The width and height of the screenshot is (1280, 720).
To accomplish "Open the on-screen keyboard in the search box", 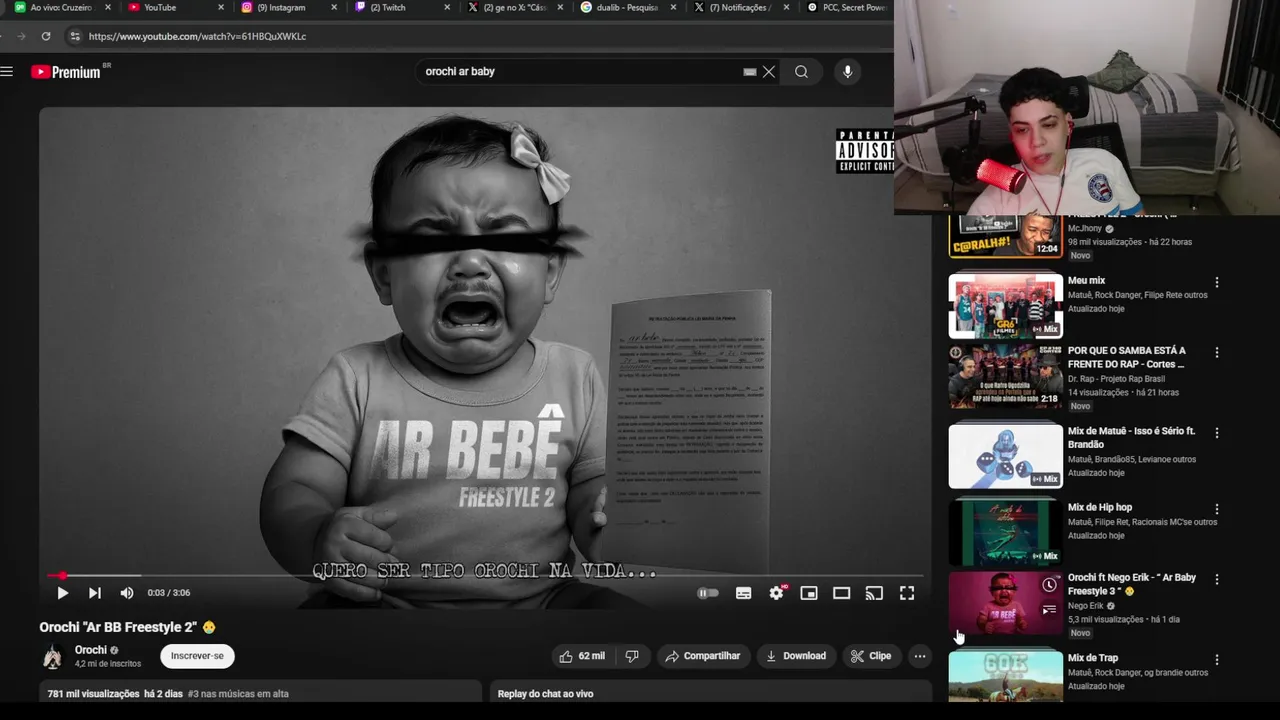I will (x=750, y=72).
